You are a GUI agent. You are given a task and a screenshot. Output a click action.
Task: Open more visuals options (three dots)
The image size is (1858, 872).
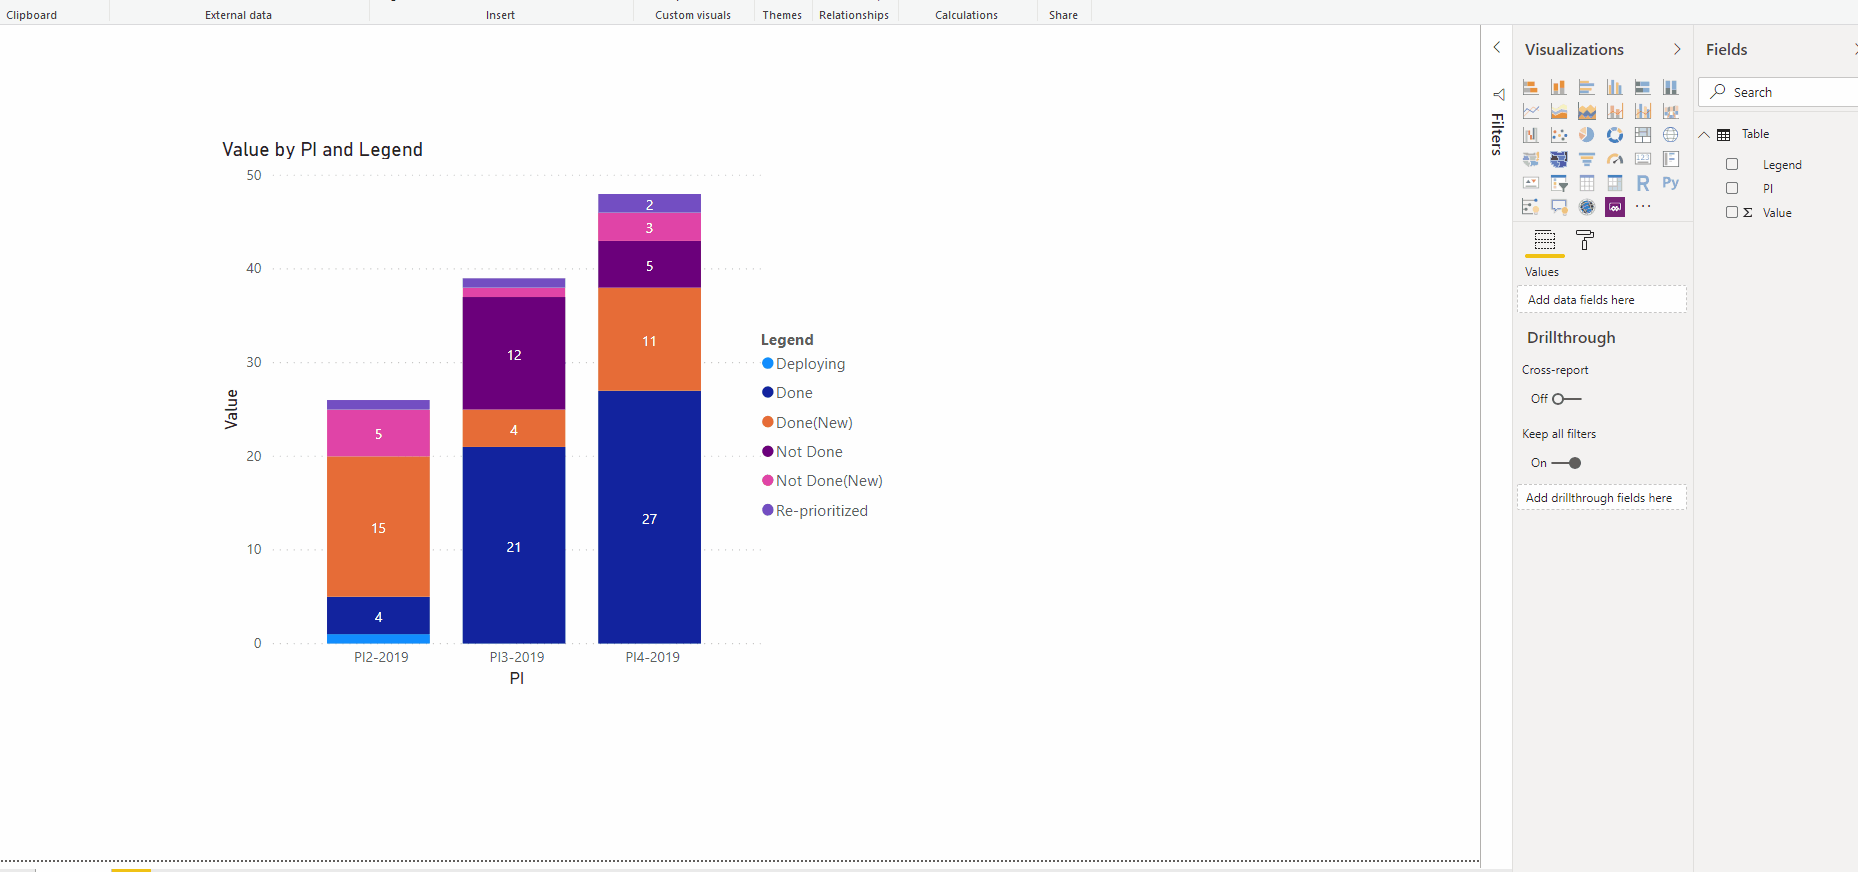(1643, 206)
